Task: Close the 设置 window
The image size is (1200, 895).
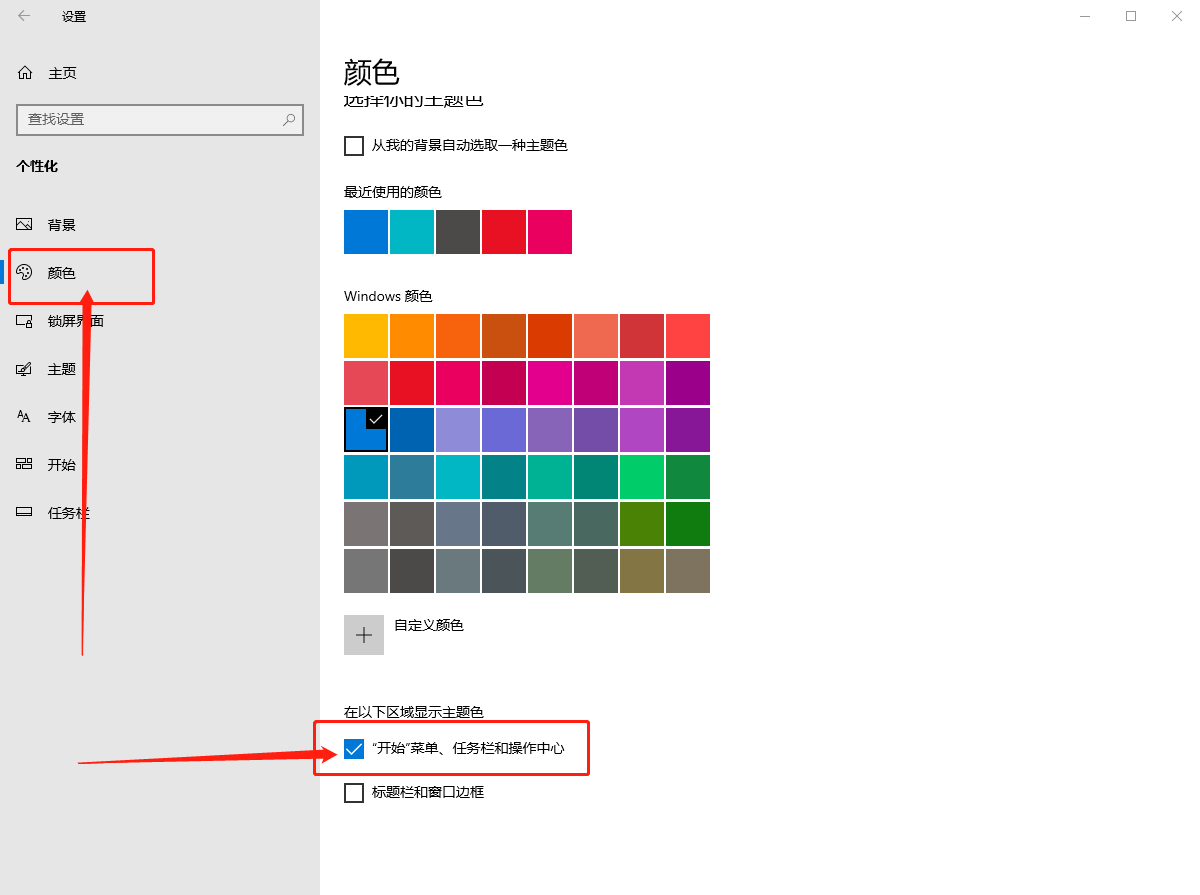Action: pos(1177,16)
